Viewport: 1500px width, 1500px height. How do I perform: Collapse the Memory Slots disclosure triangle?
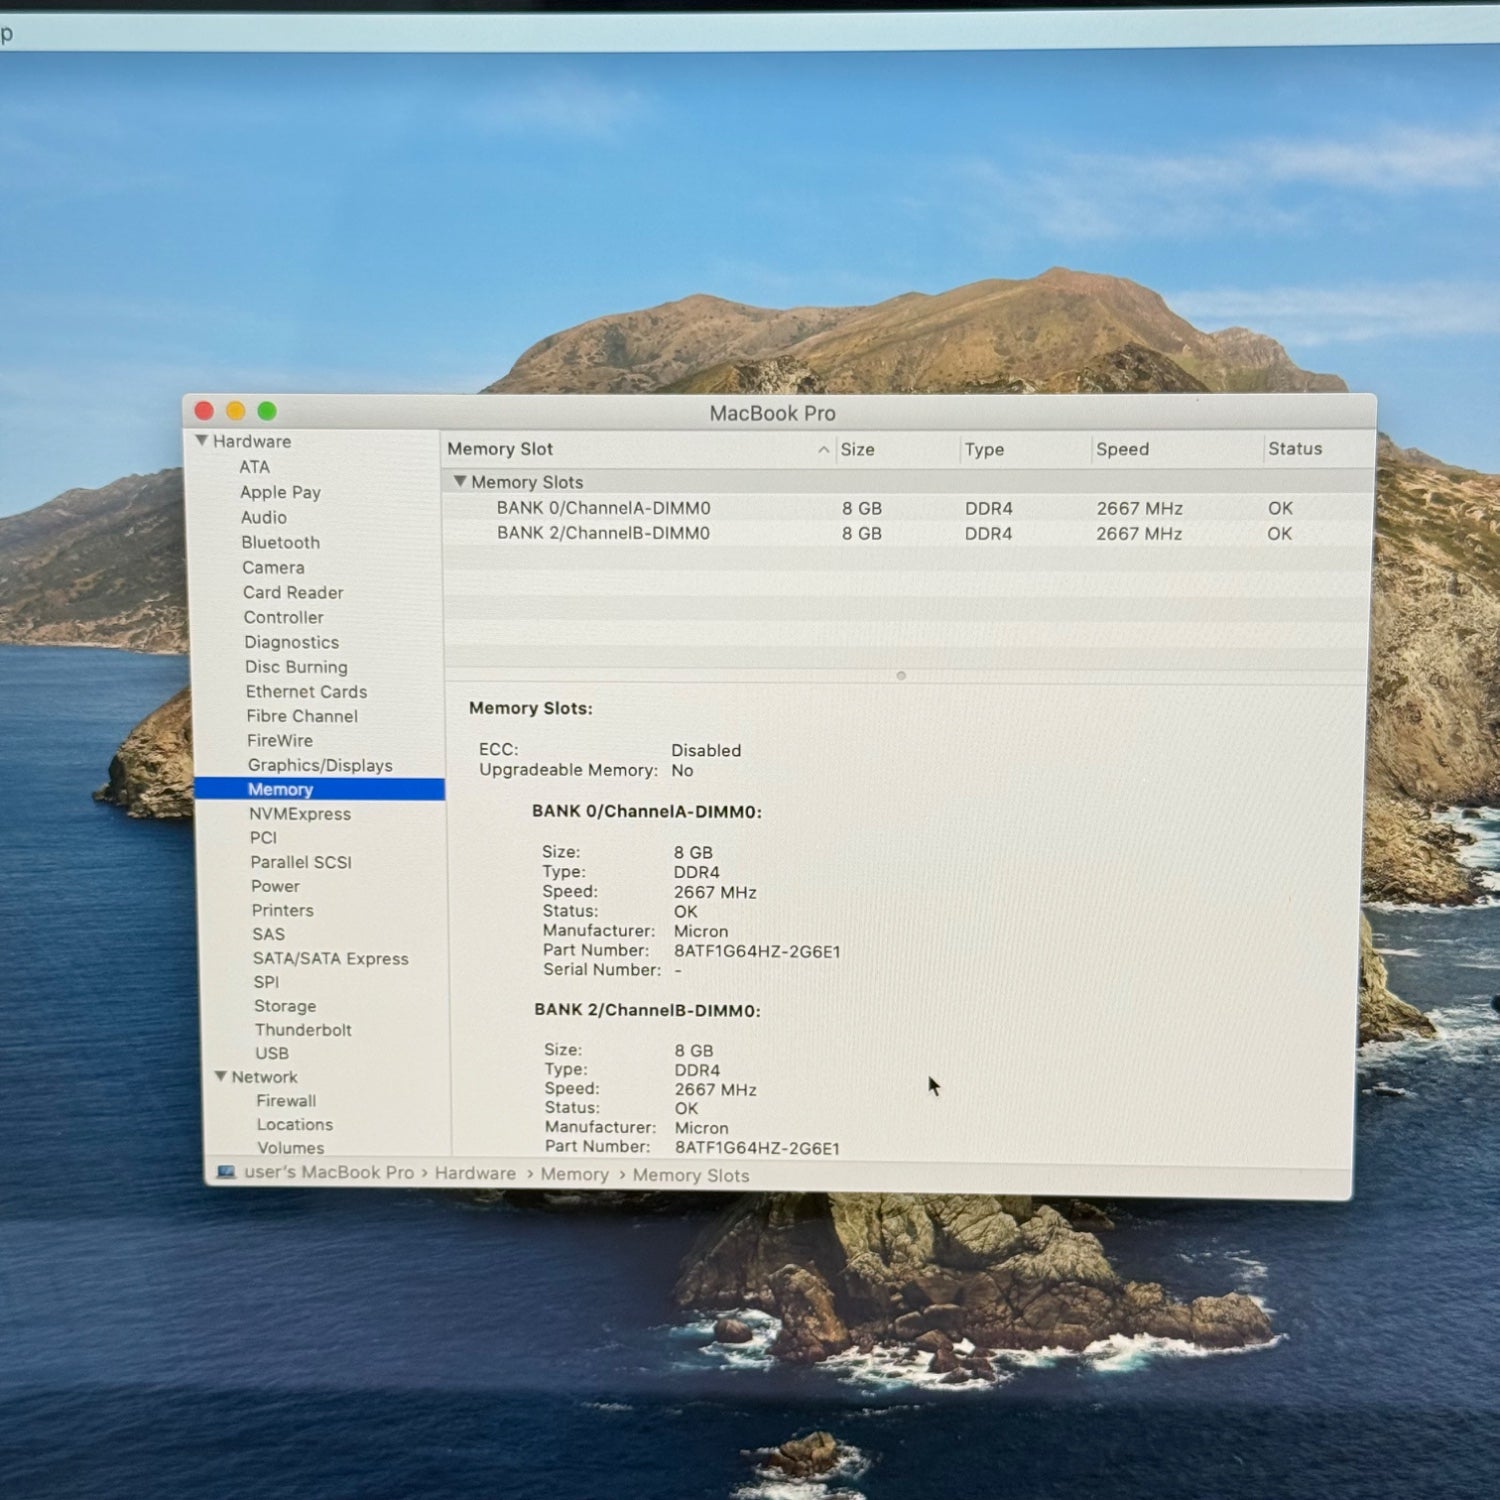point(460,482)
